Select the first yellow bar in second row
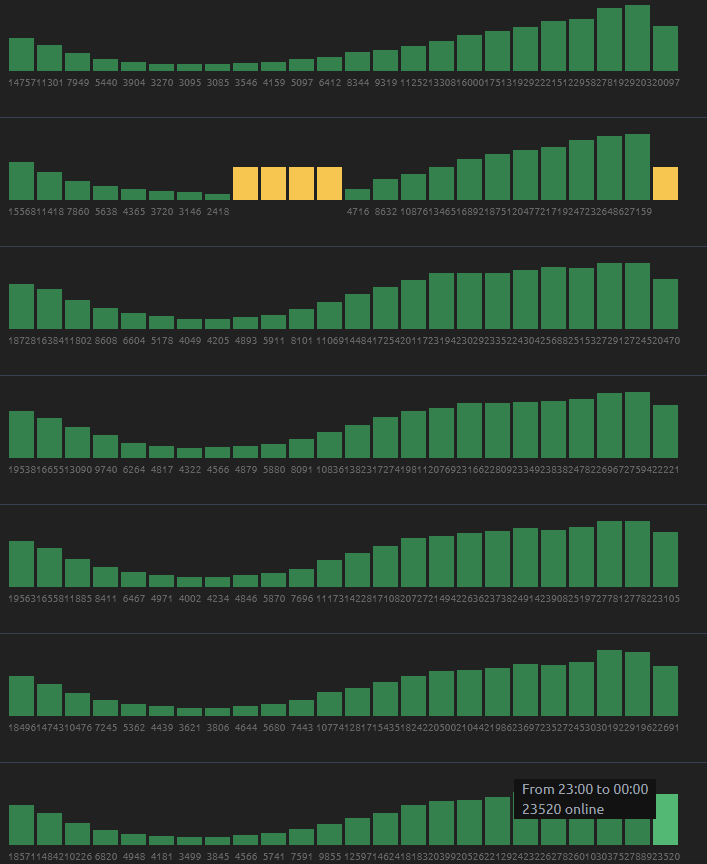This screenshot has width=707, height=864. [245, 183]
